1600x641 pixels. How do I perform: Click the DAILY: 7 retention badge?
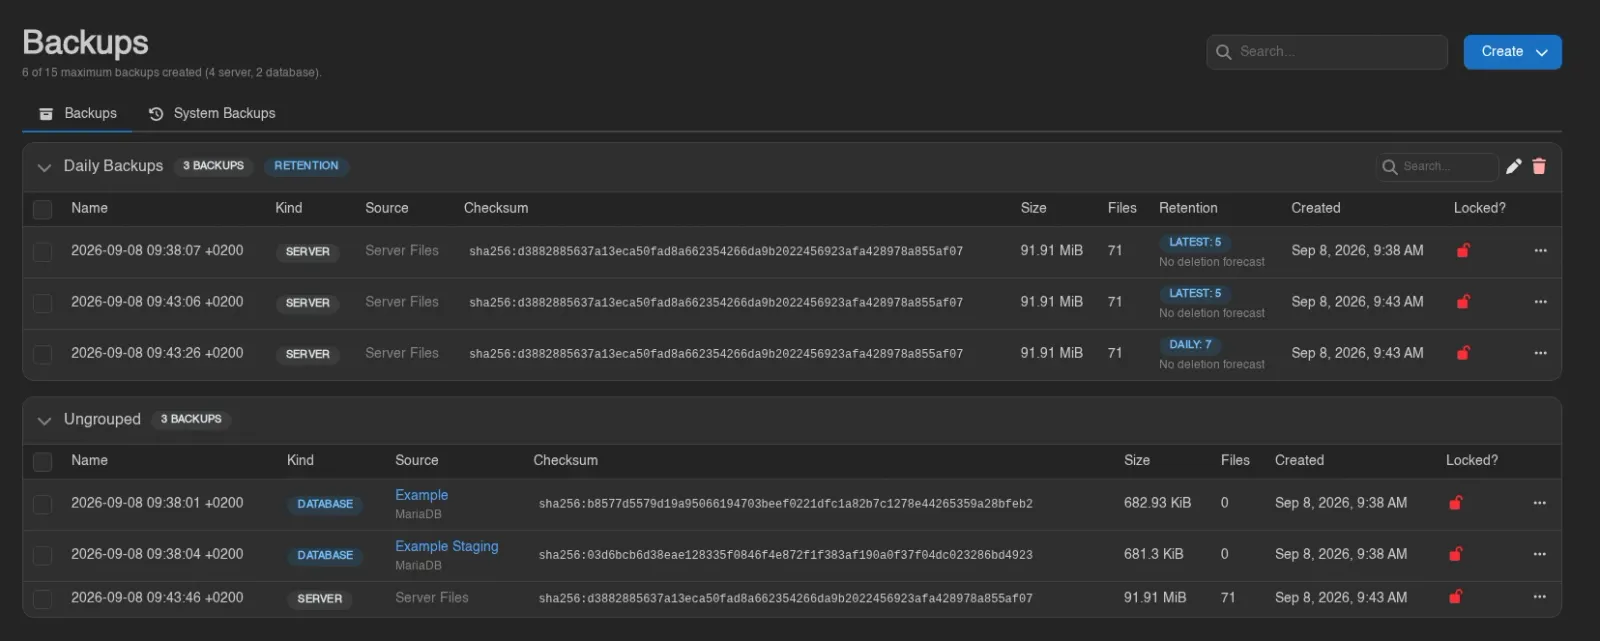click(x=1190, y=345)
